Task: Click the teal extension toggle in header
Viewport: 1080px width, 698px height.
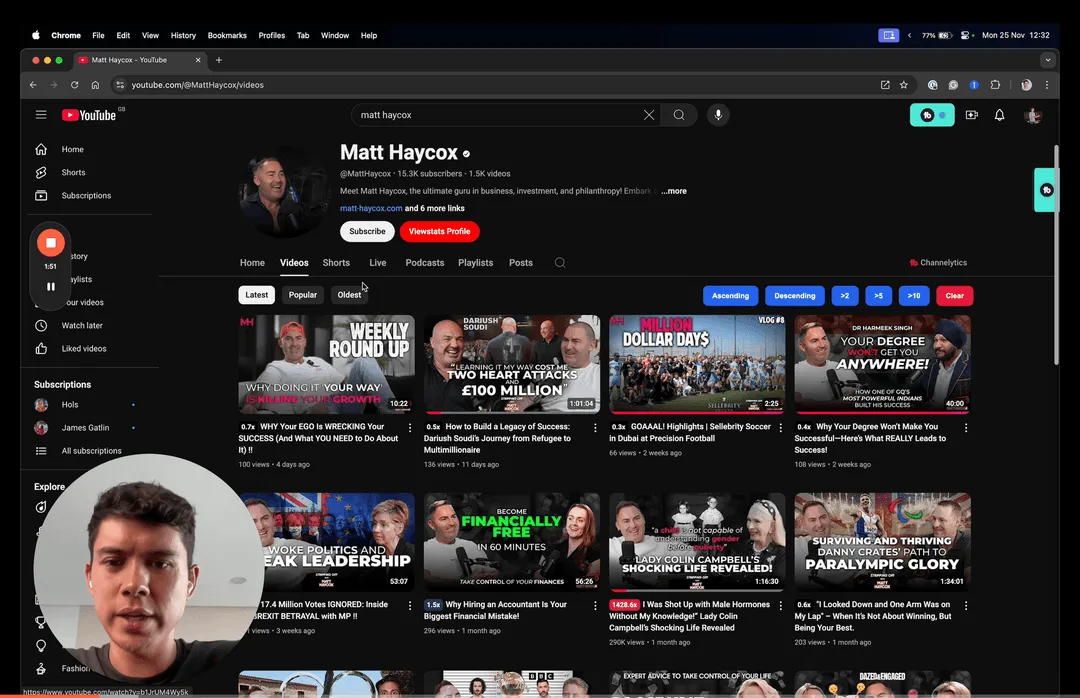Action: (x=932, y=115)
